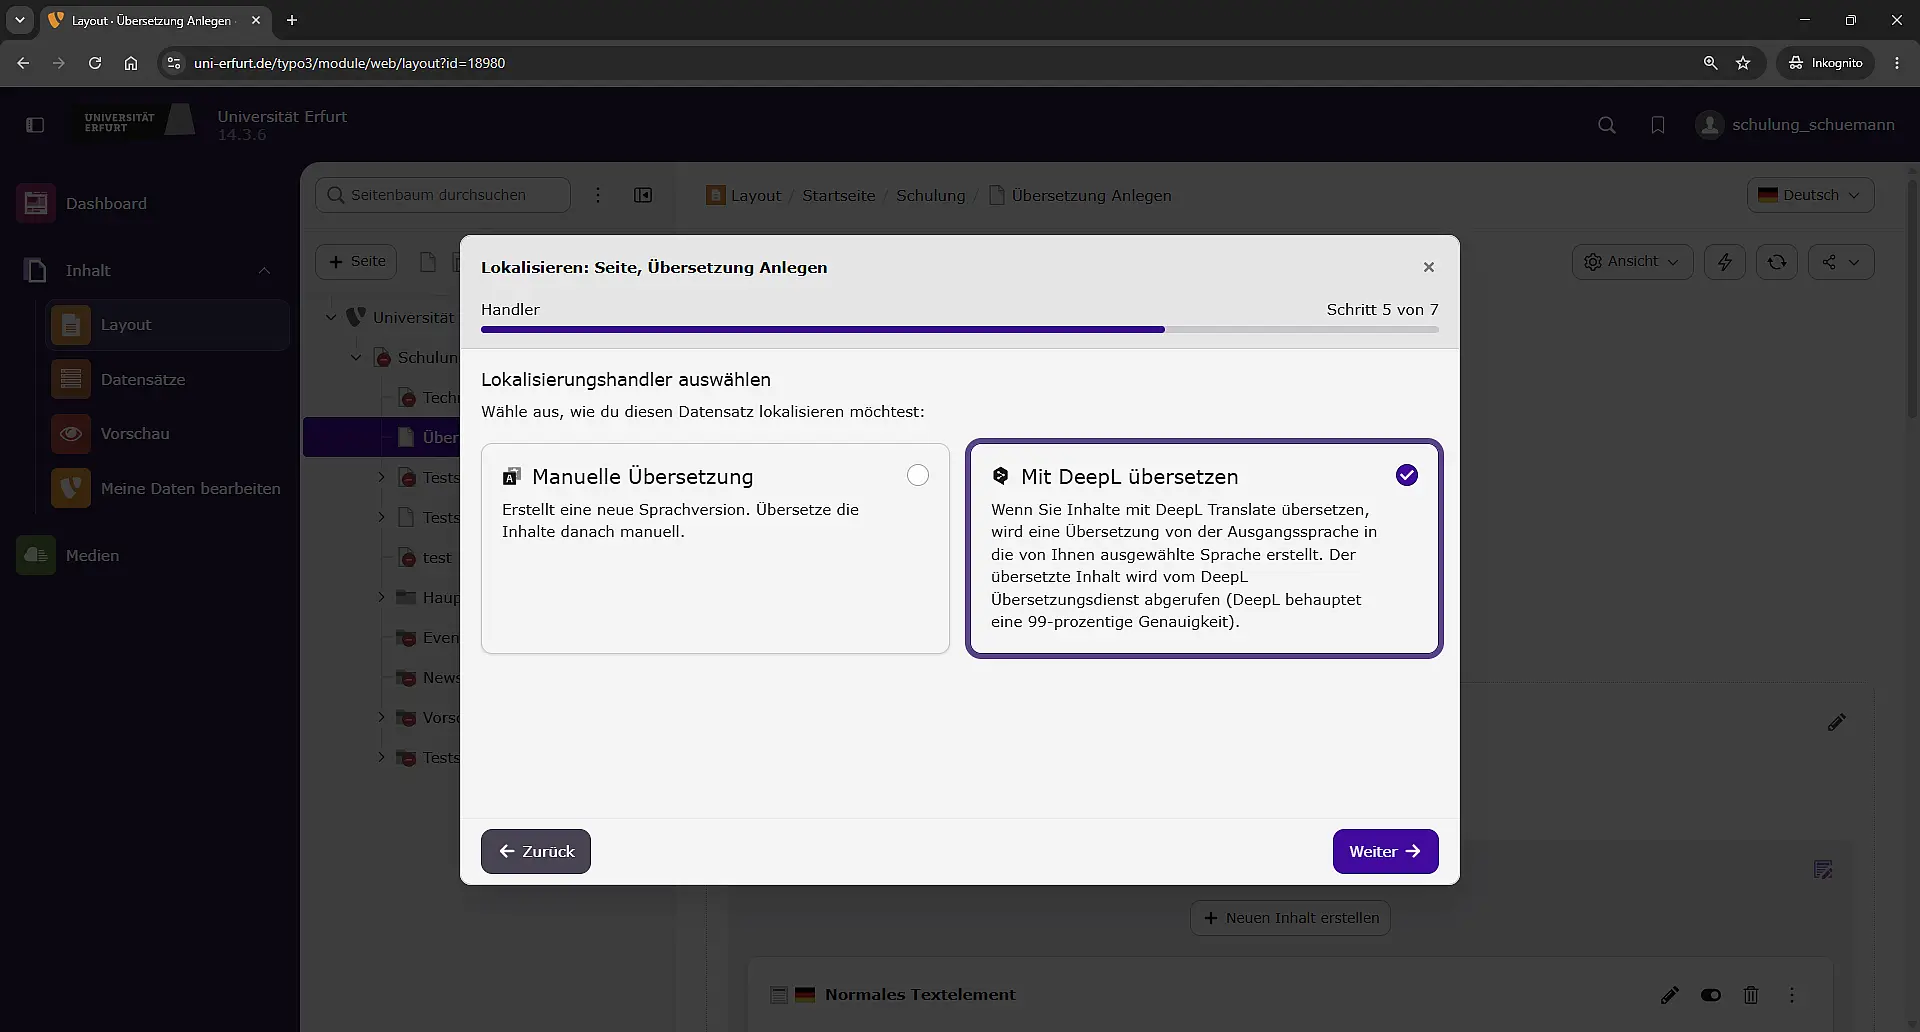The image size is (1920, 1032).
Task: Select the Tech page in the tree
Action: (440, 397)
